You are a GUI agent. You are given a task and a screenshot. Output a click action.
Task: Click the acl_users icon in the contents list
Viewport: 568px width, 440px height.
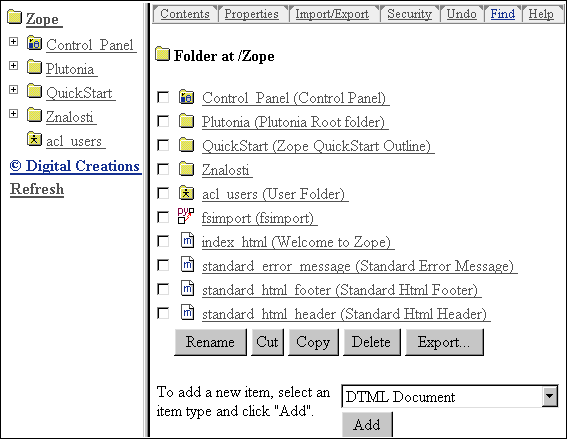(187, 193)
